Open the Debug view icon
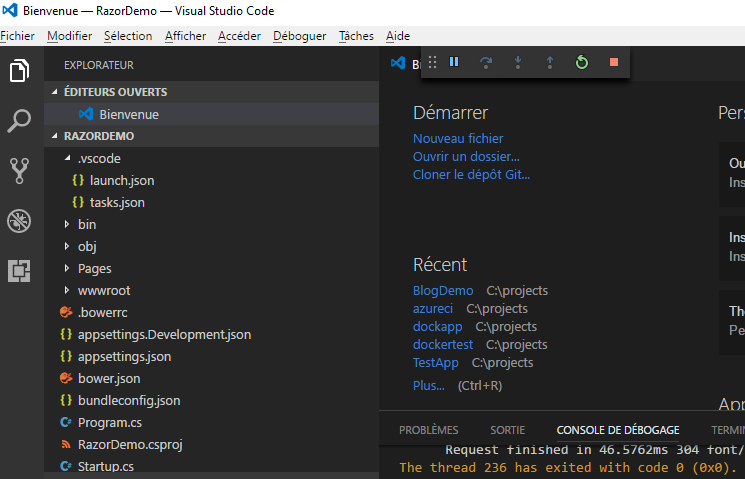This screenshot has height=479, width=745. click(x=20, y=220)
